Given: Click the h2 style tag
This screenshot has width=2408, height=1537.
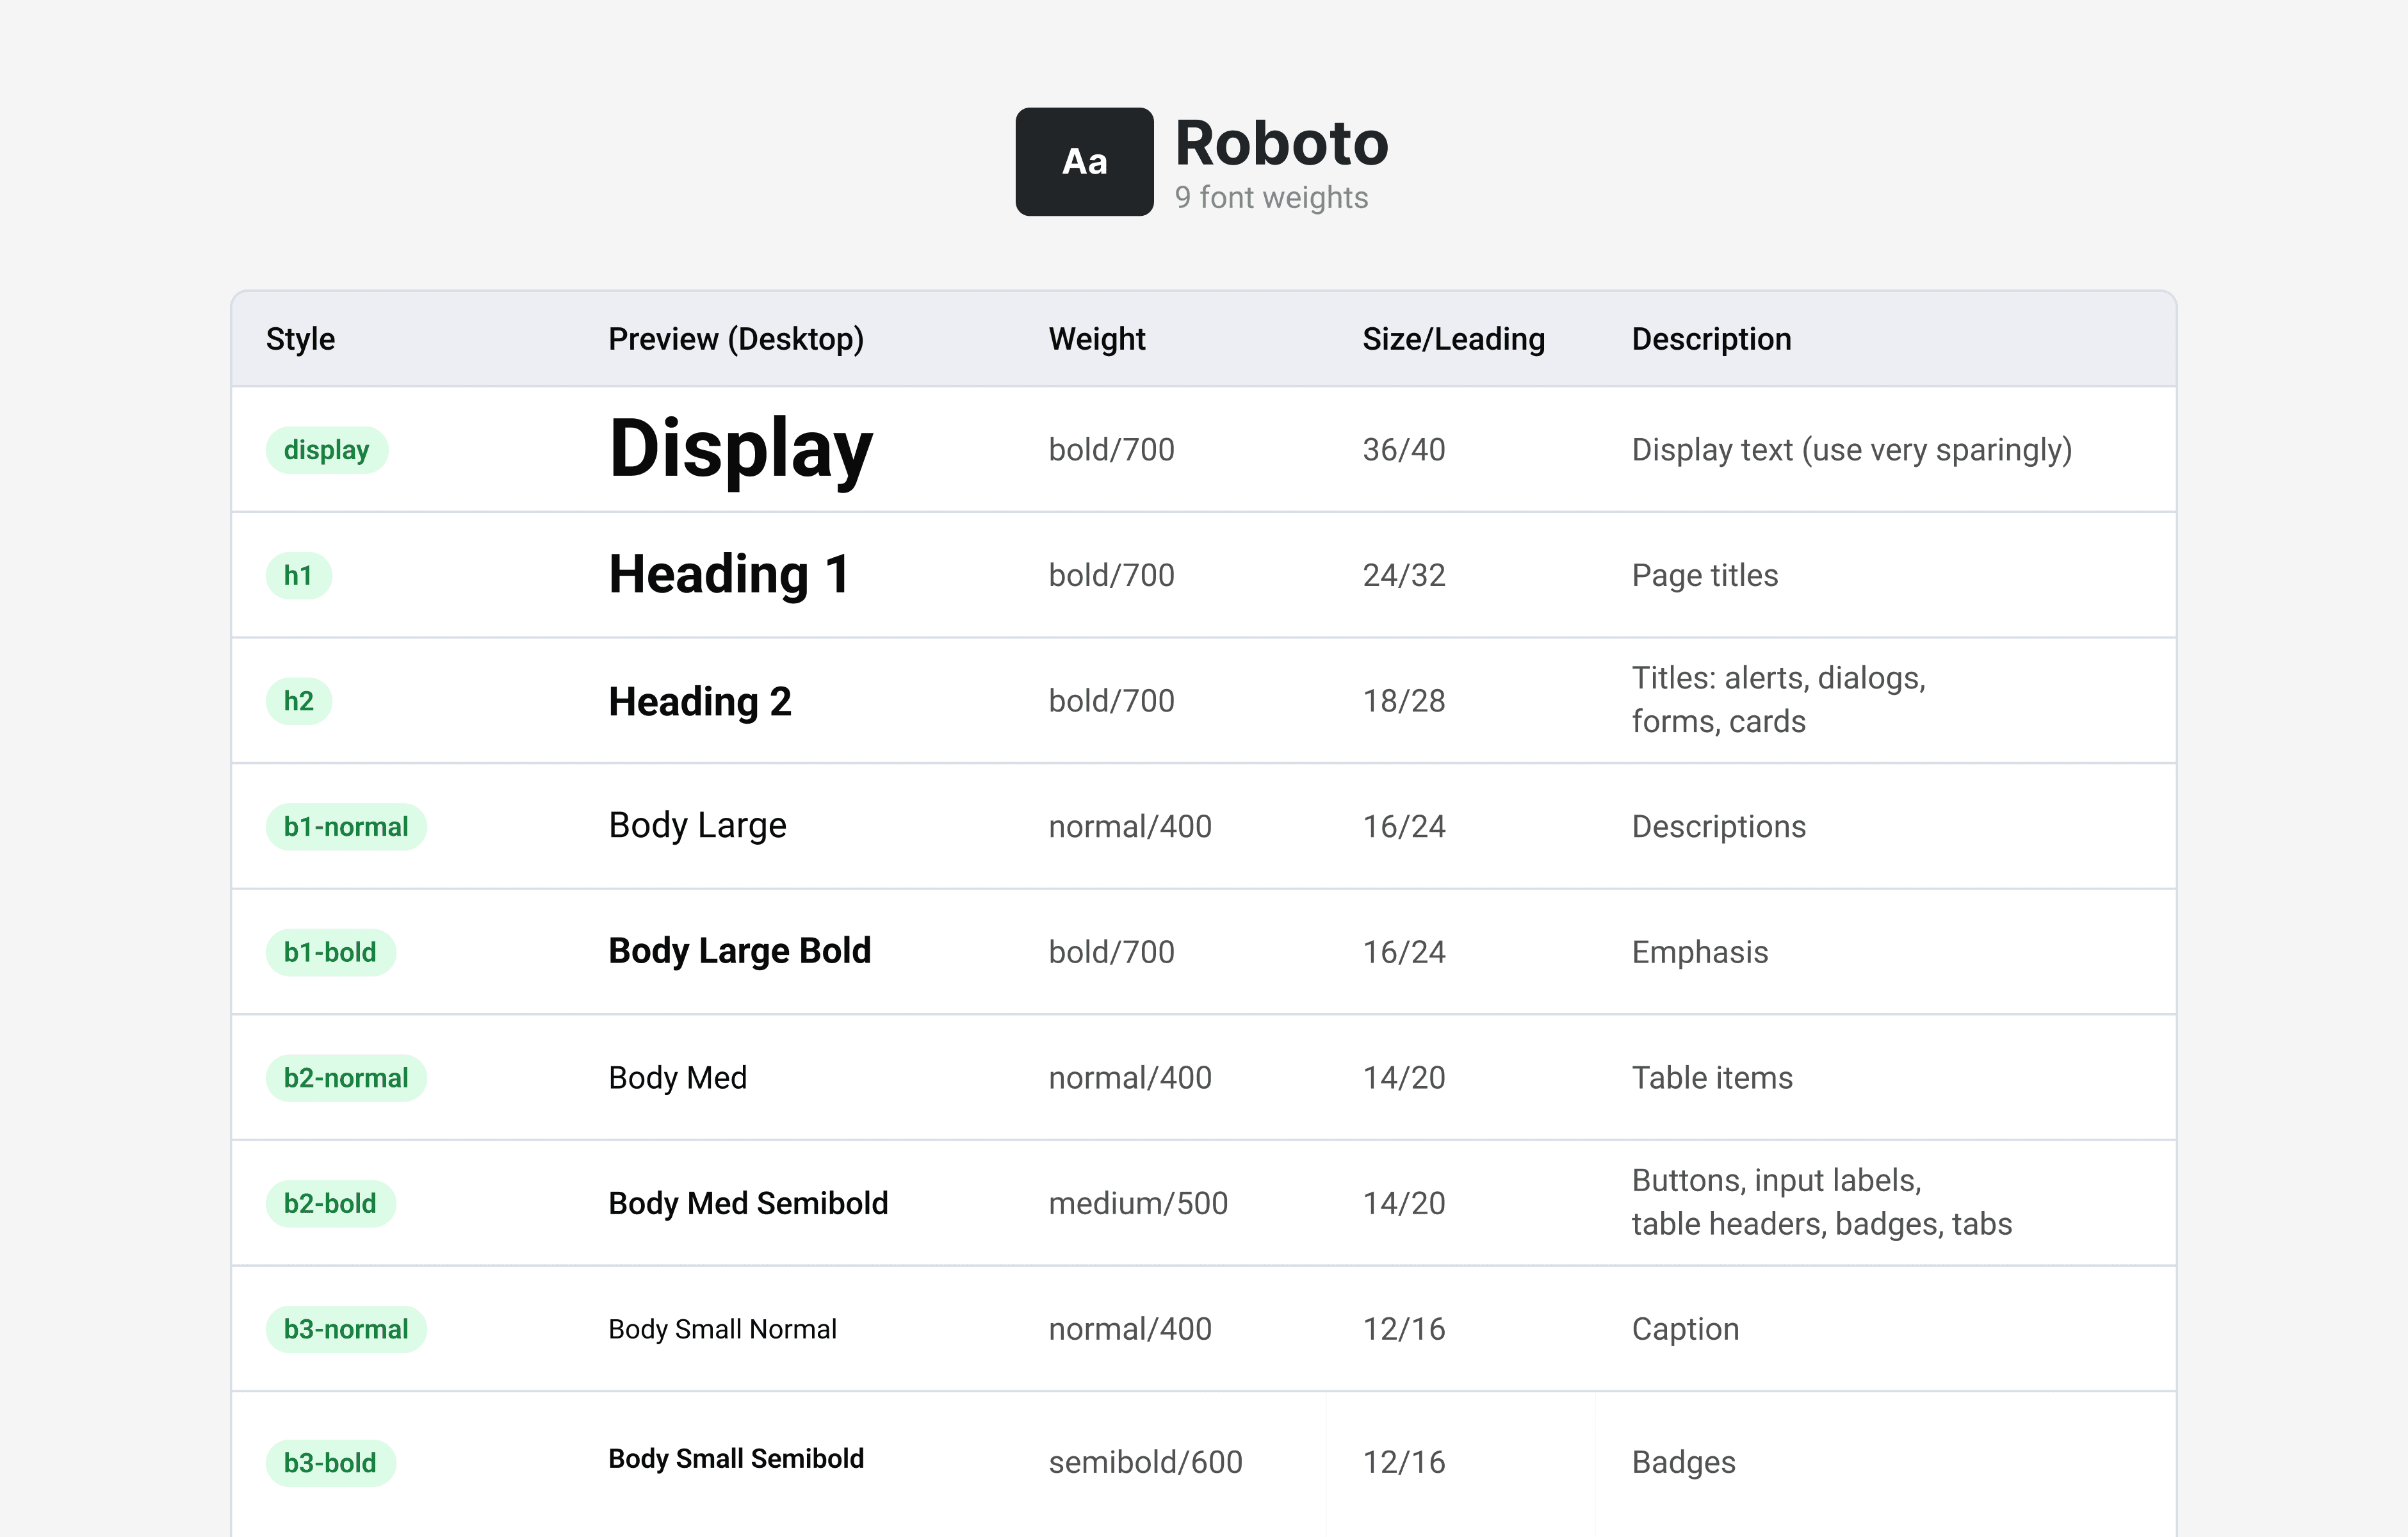Looking at the screenshot, I should [298, 701].
